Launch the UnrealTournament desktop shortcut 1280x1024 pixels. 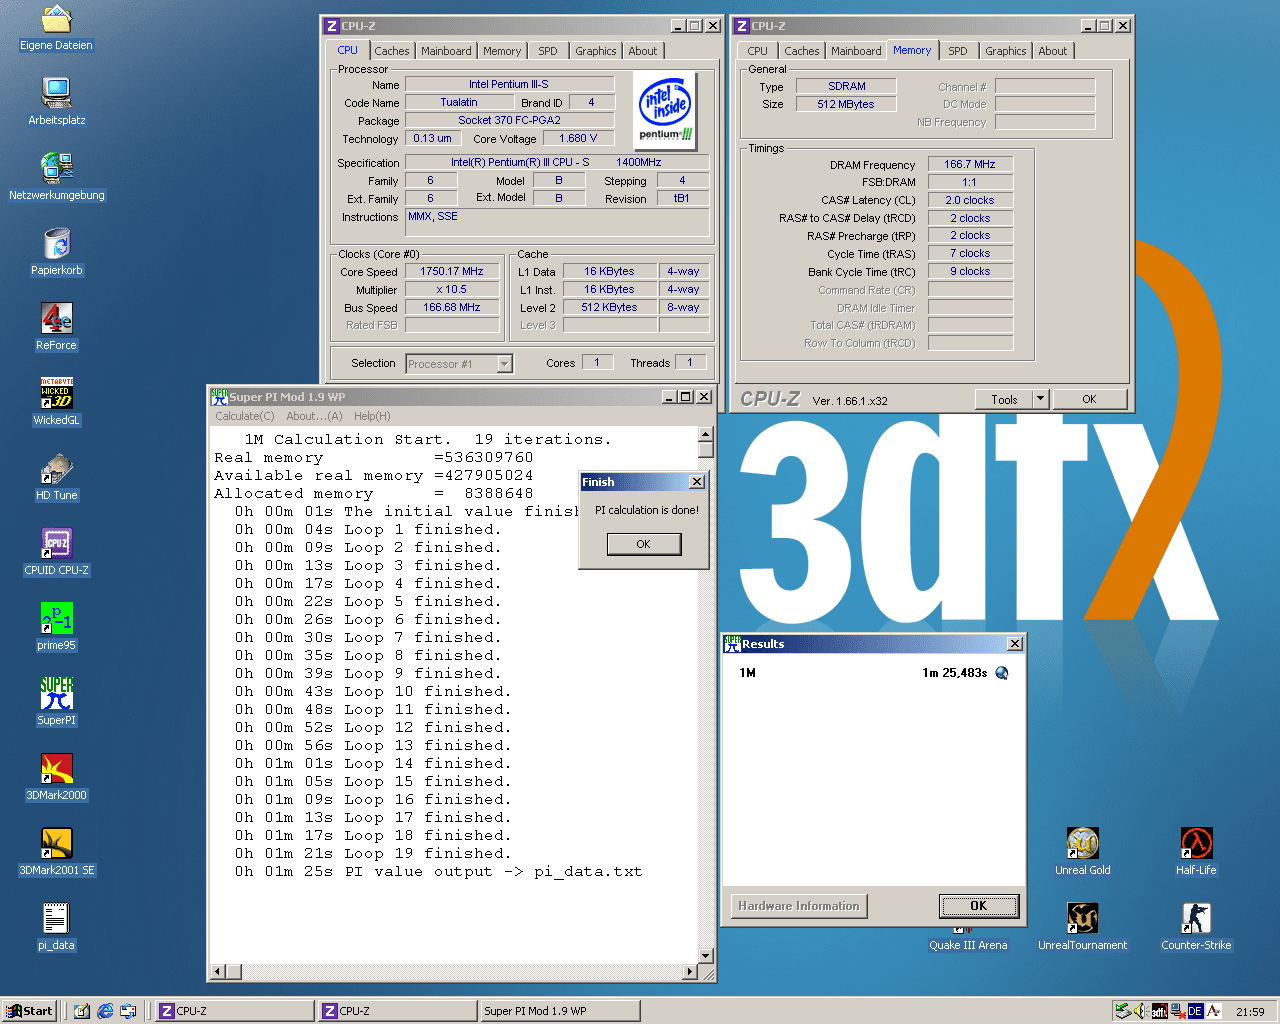pos(1083,926)
